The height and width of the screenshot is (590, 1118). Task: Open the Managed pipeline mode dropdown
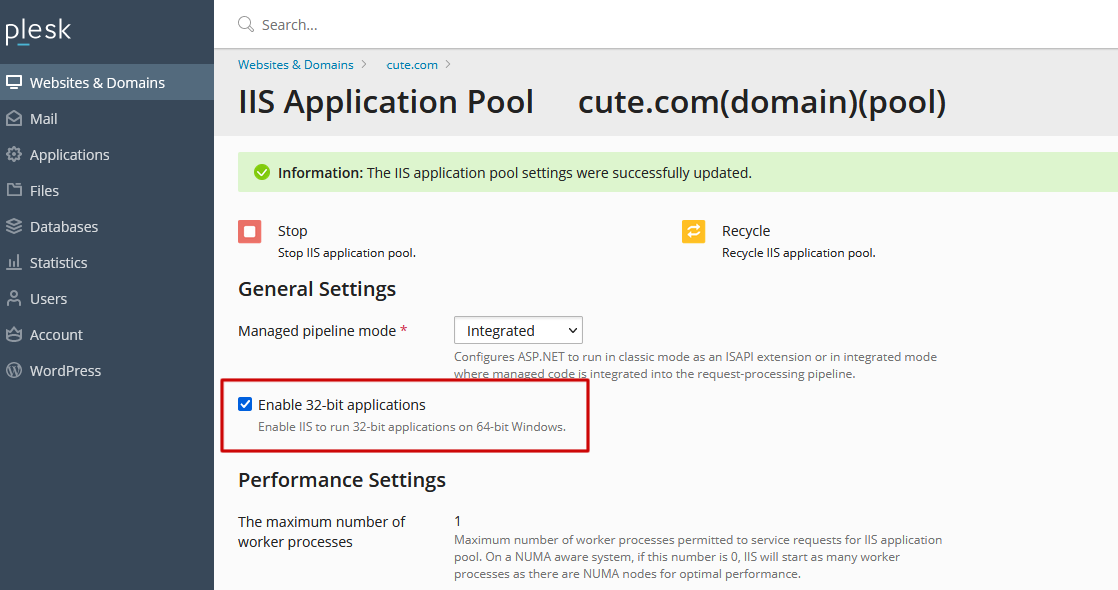(518, 330)
